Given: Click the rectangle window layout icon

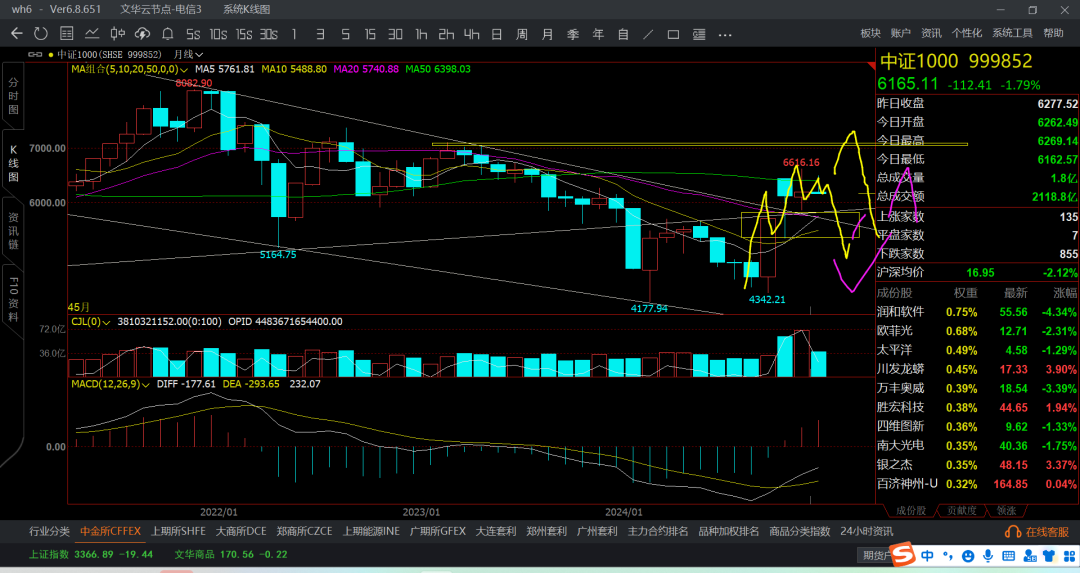Looking at the screenshot, I should point(674,34).
